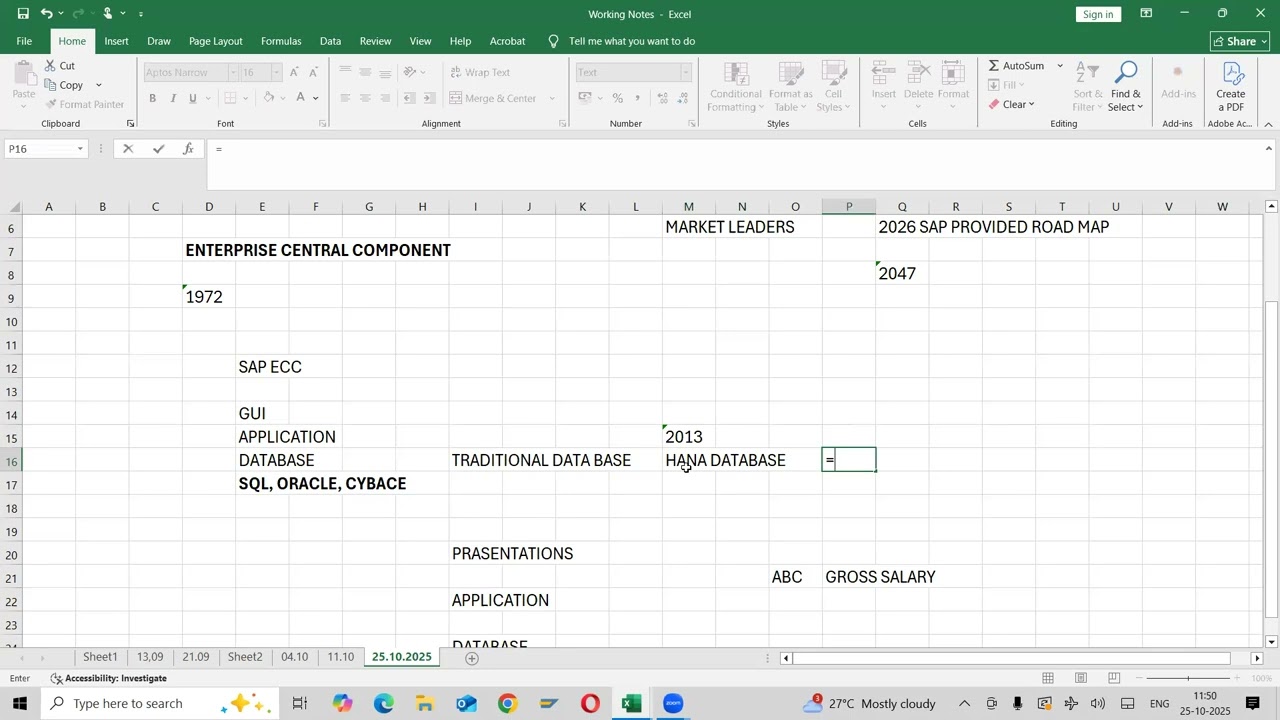This screenshot has width=1280, height=720.
Task: Open Google Chrome from the taskbar
Action: point(507,704)
